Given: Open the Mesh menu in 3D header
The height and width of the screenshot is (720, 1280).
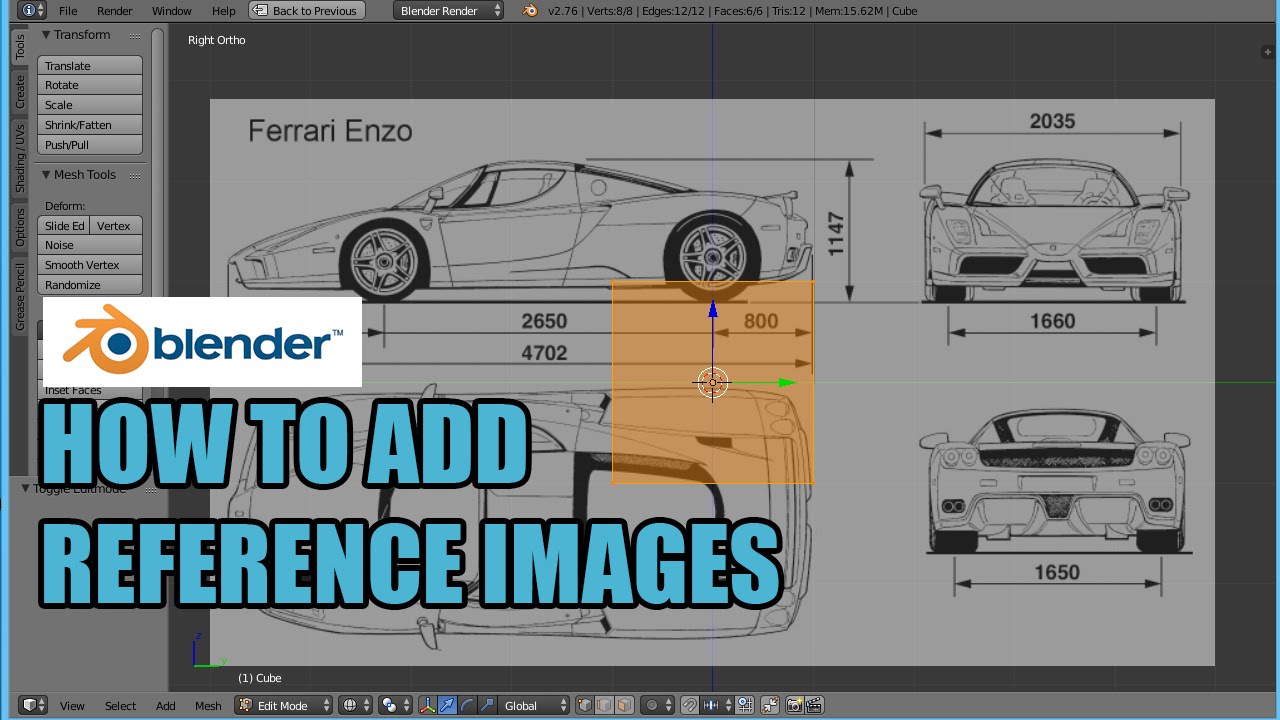Looking at the screenshot, I should pyautogui.click(x=208, y=705).
